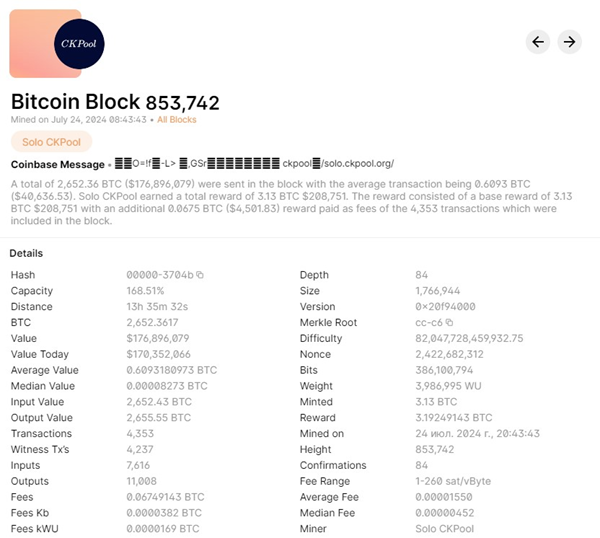Screen dimensions: 600x538
Task: Click the CKPool circular logo
Action: pyautogui.click(x=82, y=44)
